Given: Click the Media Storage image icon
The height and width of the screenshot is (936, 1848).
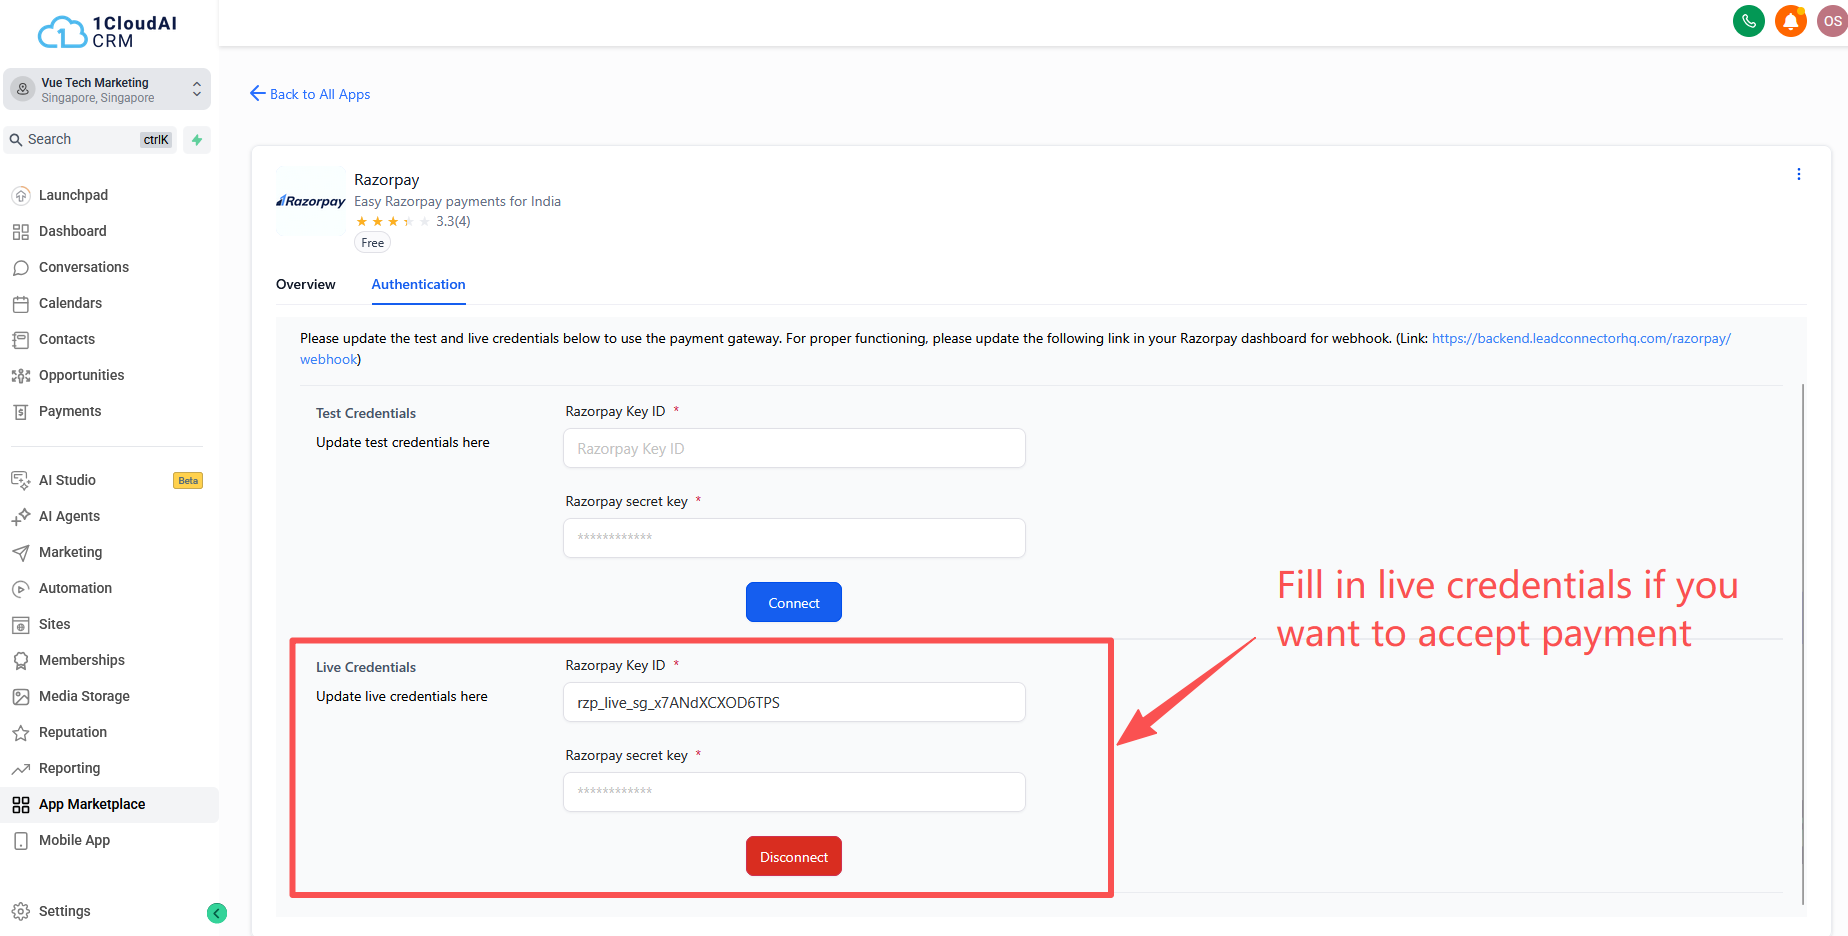Looking at the screenshot, I should [21, 696].
